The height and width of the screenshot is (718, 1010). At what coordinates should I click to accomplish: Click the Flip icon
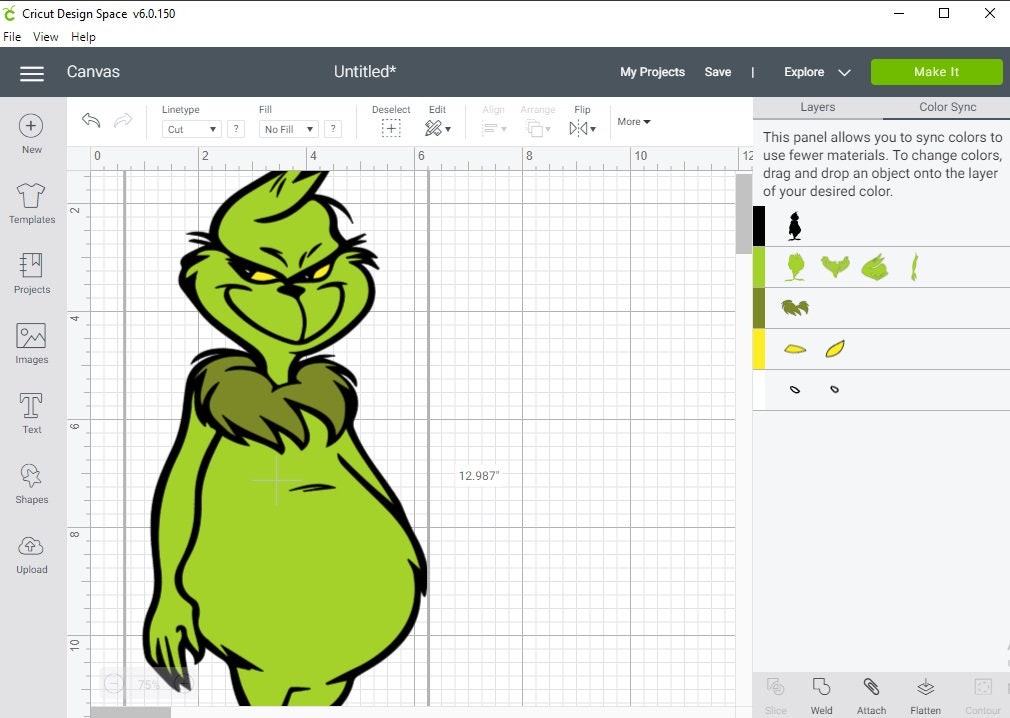pos(582,129)
